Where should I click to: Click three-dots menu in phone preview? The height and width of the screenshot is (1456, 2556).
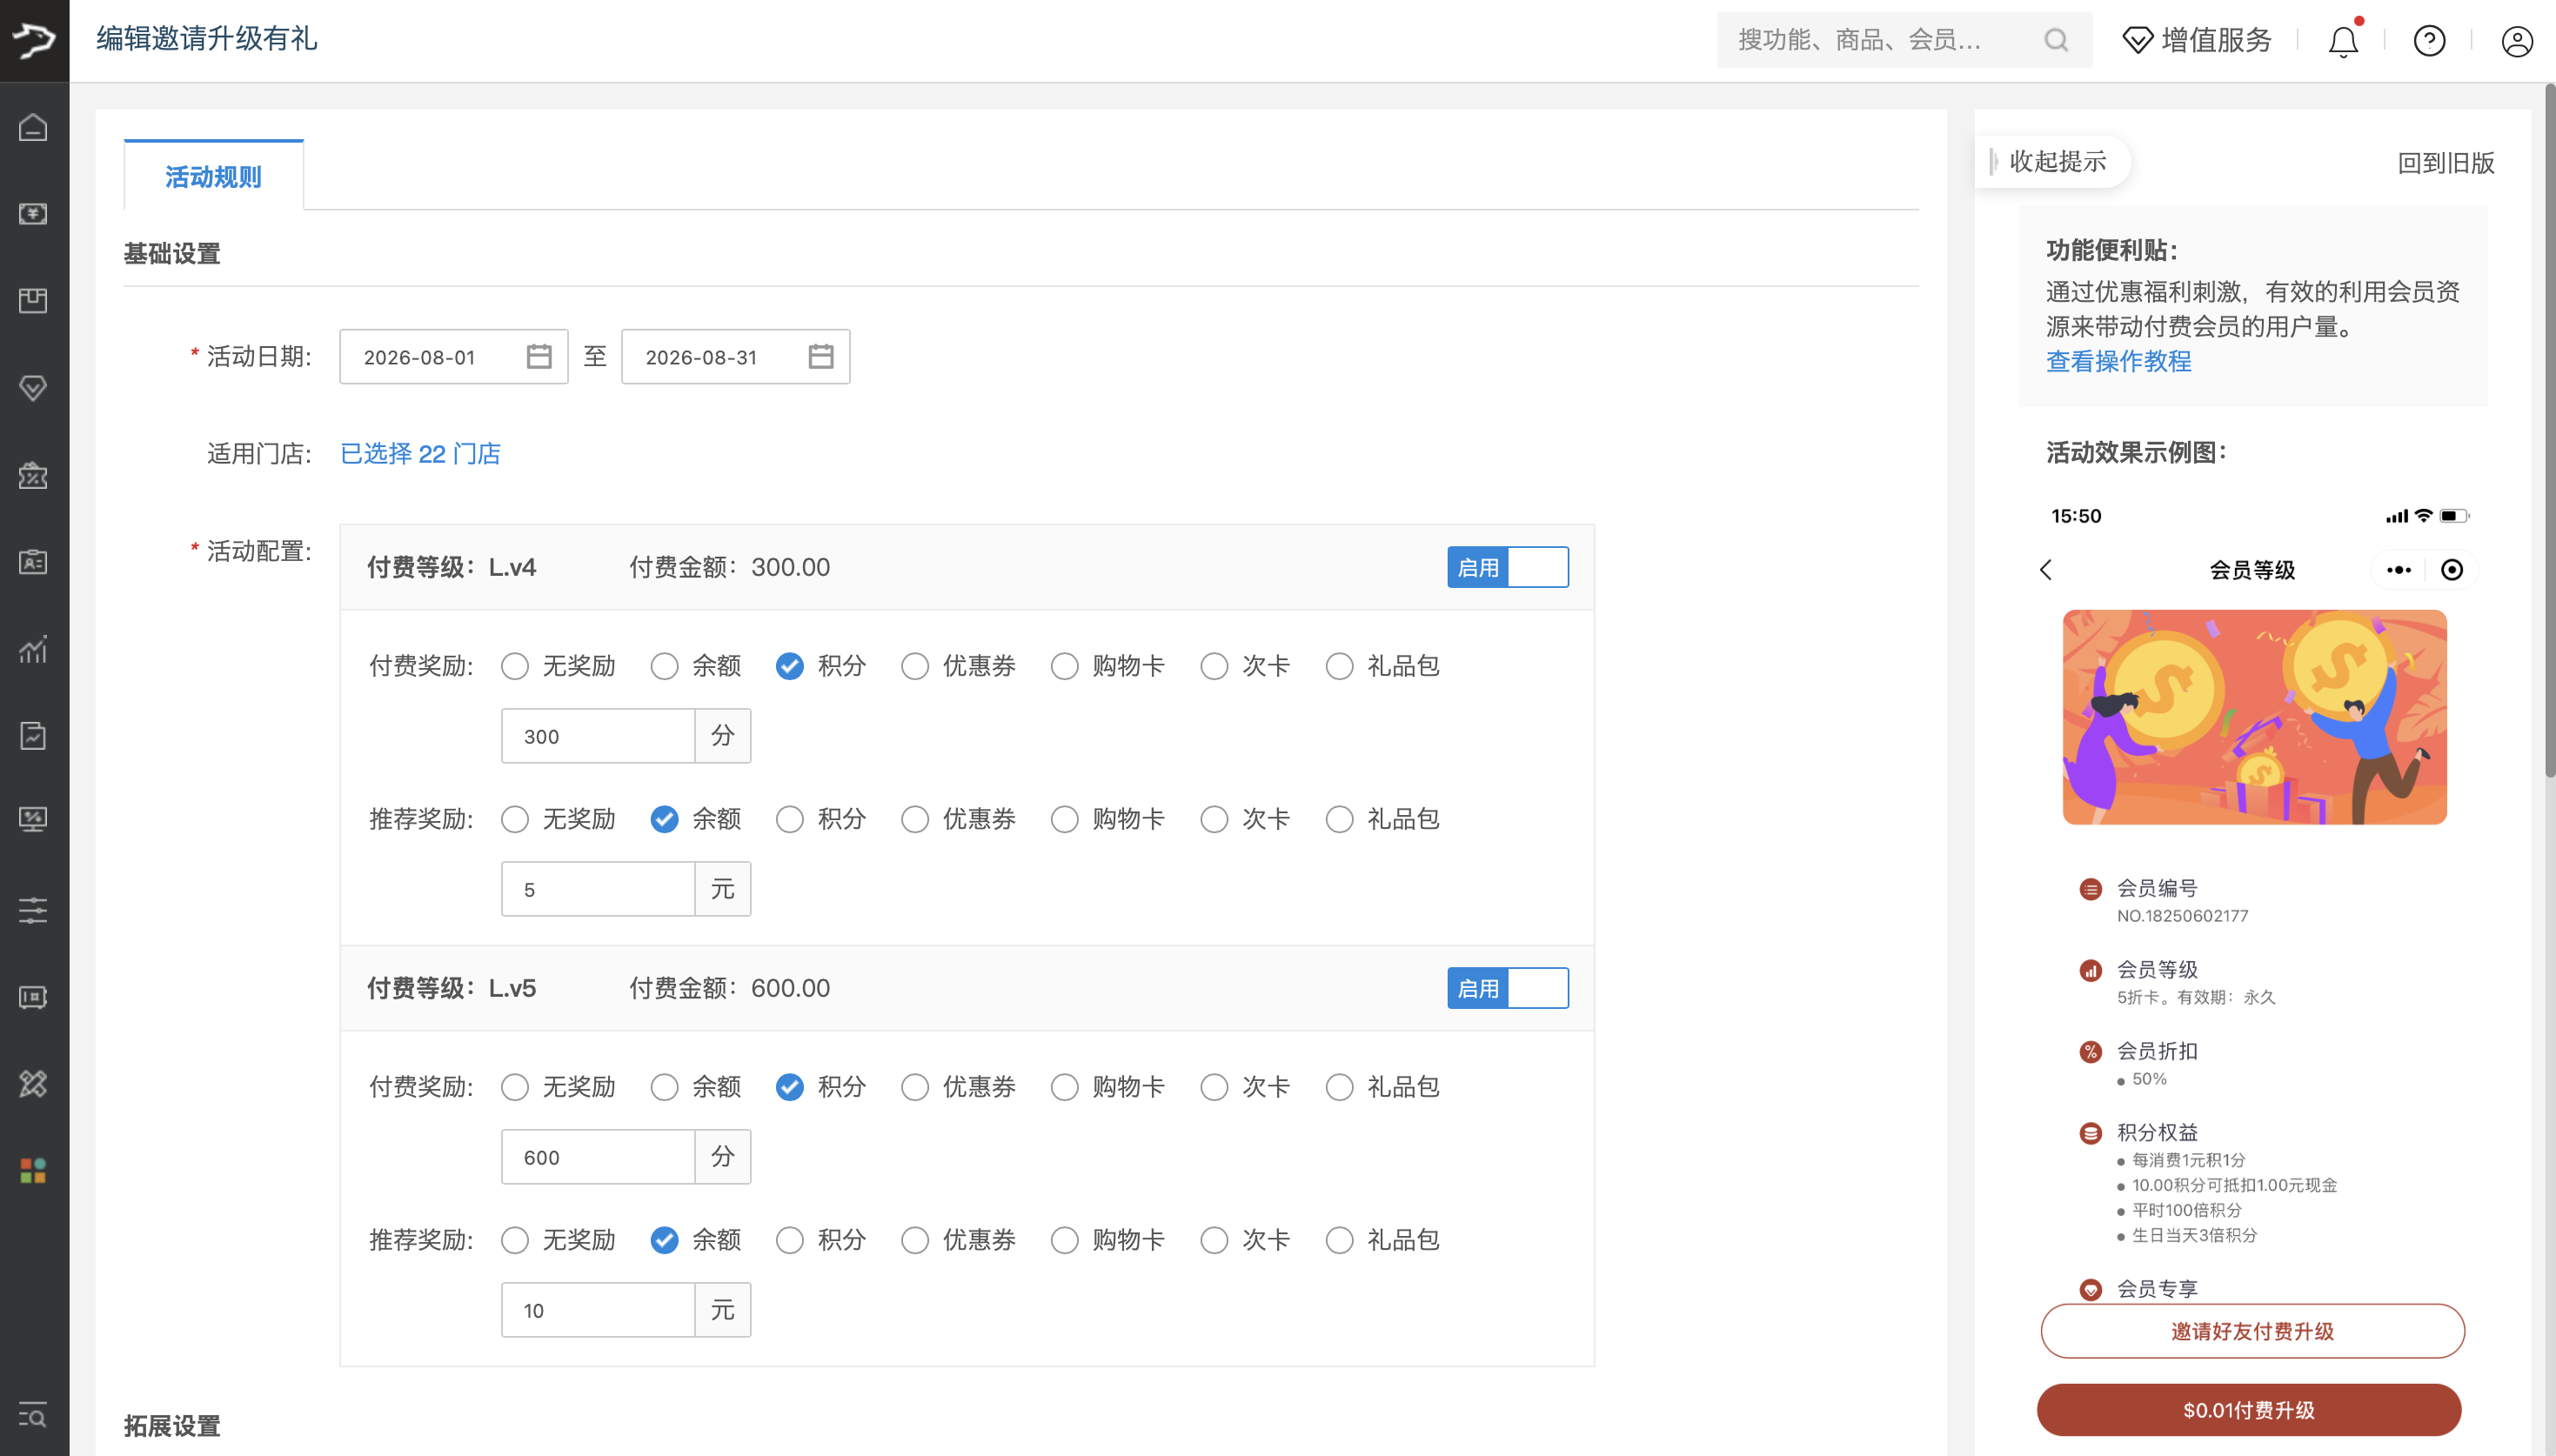pyautogui.click(x=2399, y=570)
